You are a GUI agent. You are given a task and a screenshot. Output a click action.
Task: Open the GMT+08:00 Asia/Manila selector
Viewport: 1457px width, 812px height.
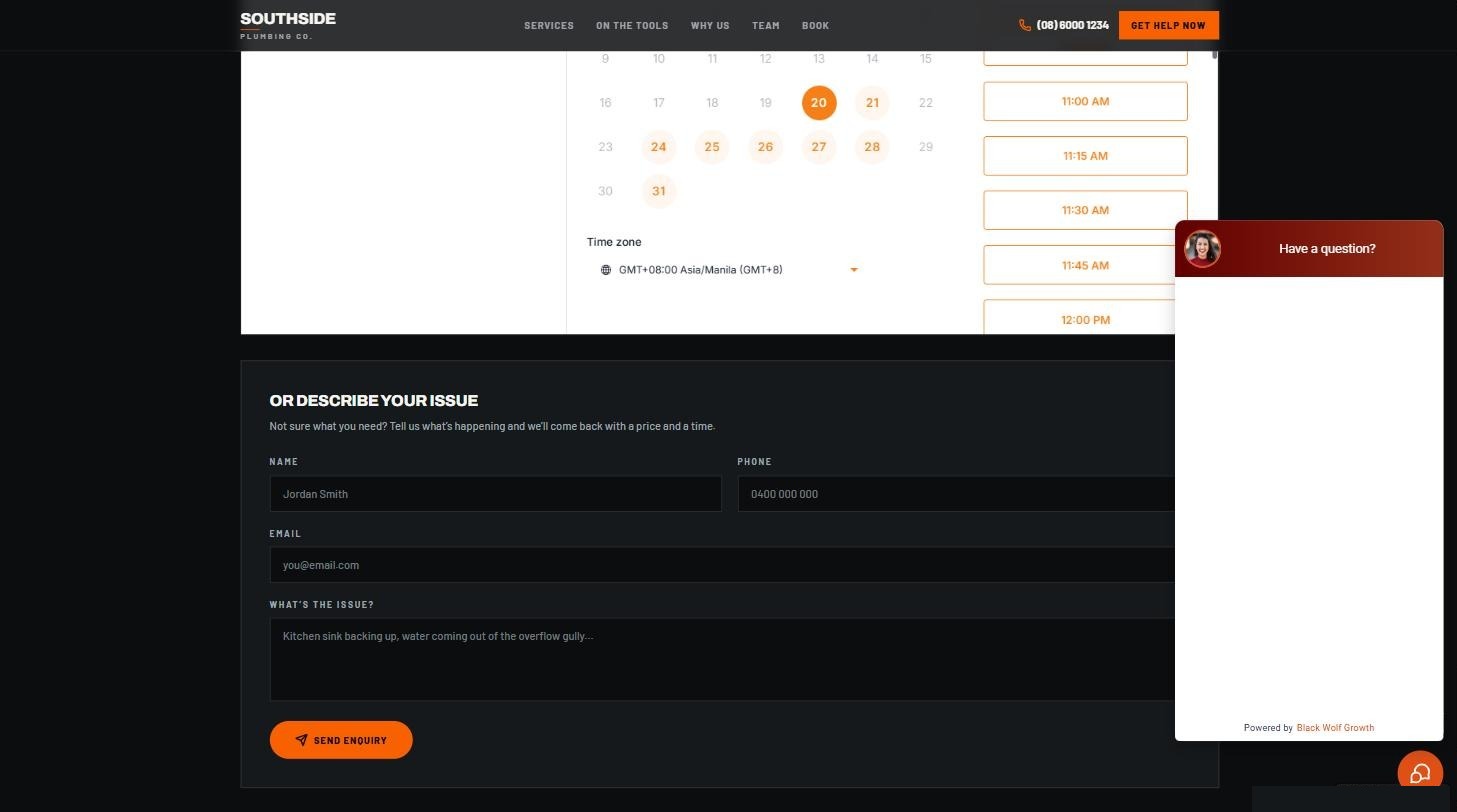pos(727,270)
